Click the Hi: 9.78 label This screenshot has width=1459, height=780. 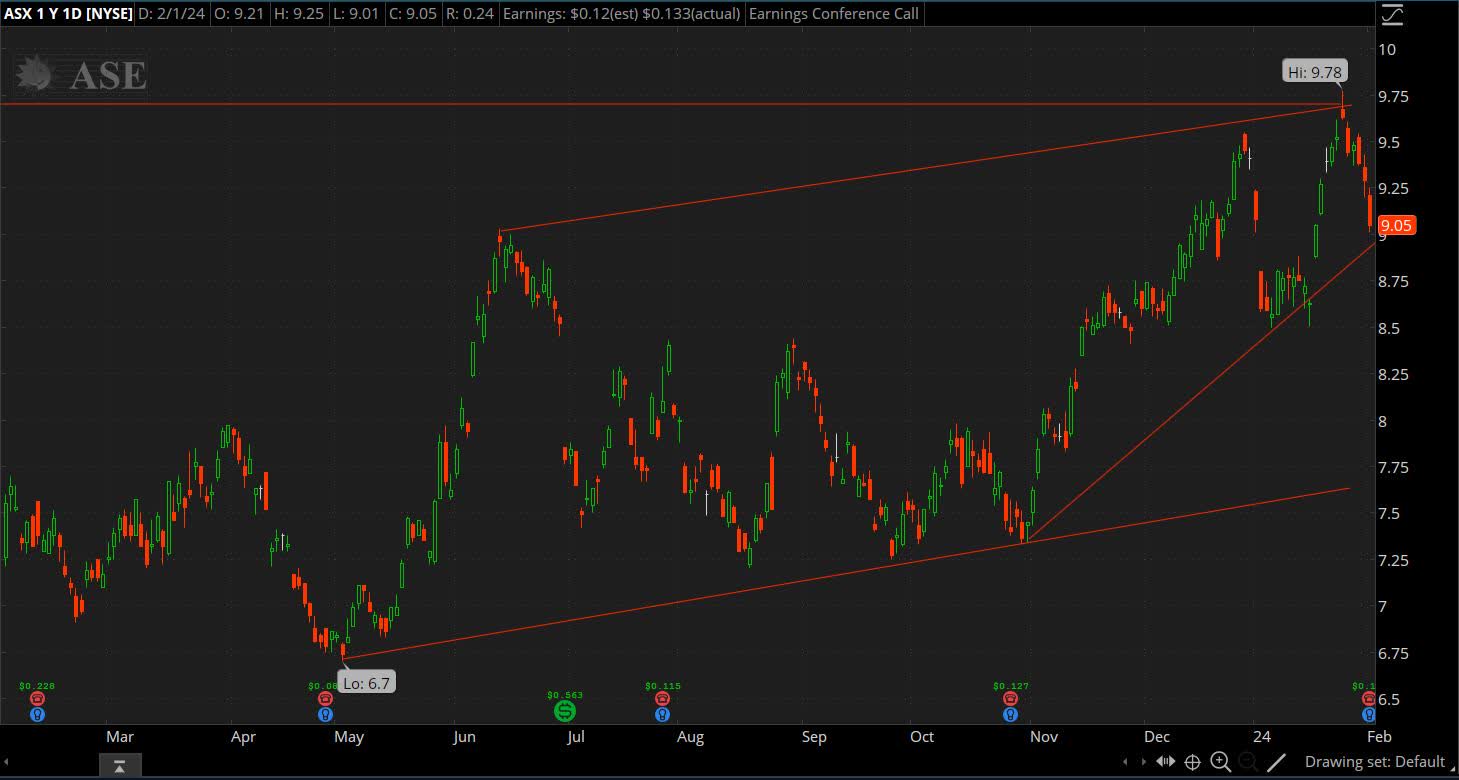pyautogui.click(x=1314, y=71)
